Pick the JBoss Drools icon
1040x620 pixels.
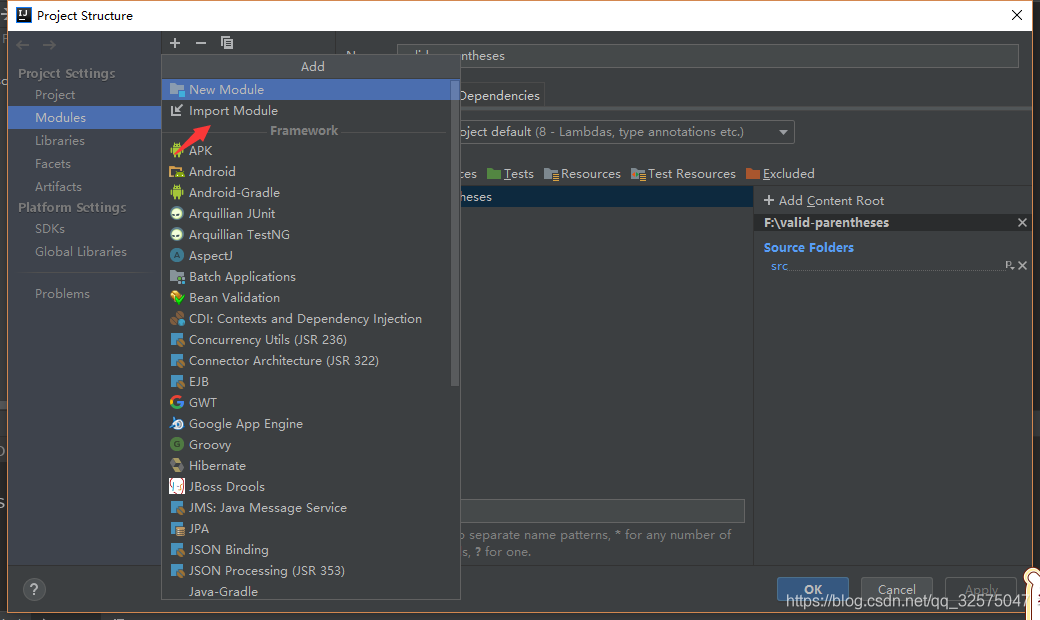176,487
